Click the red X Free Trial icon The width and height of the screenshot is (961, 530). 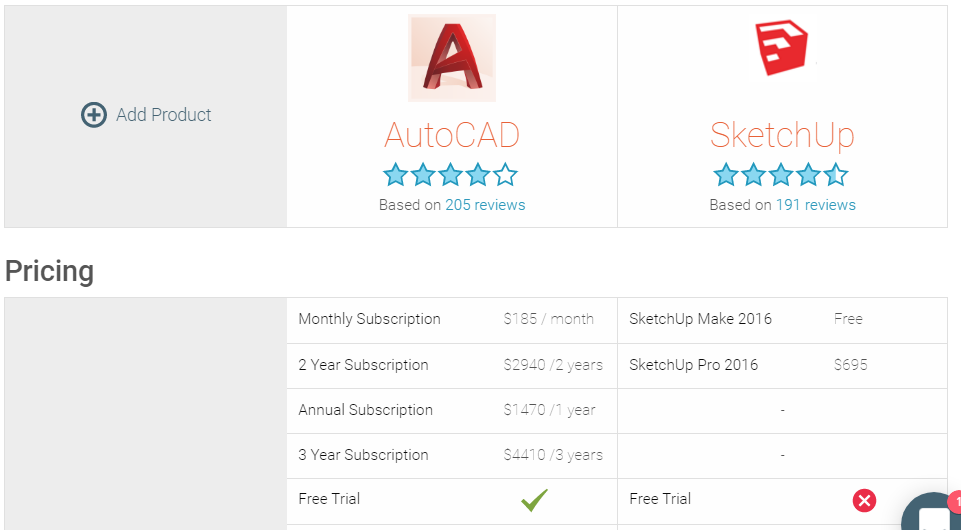864,501
